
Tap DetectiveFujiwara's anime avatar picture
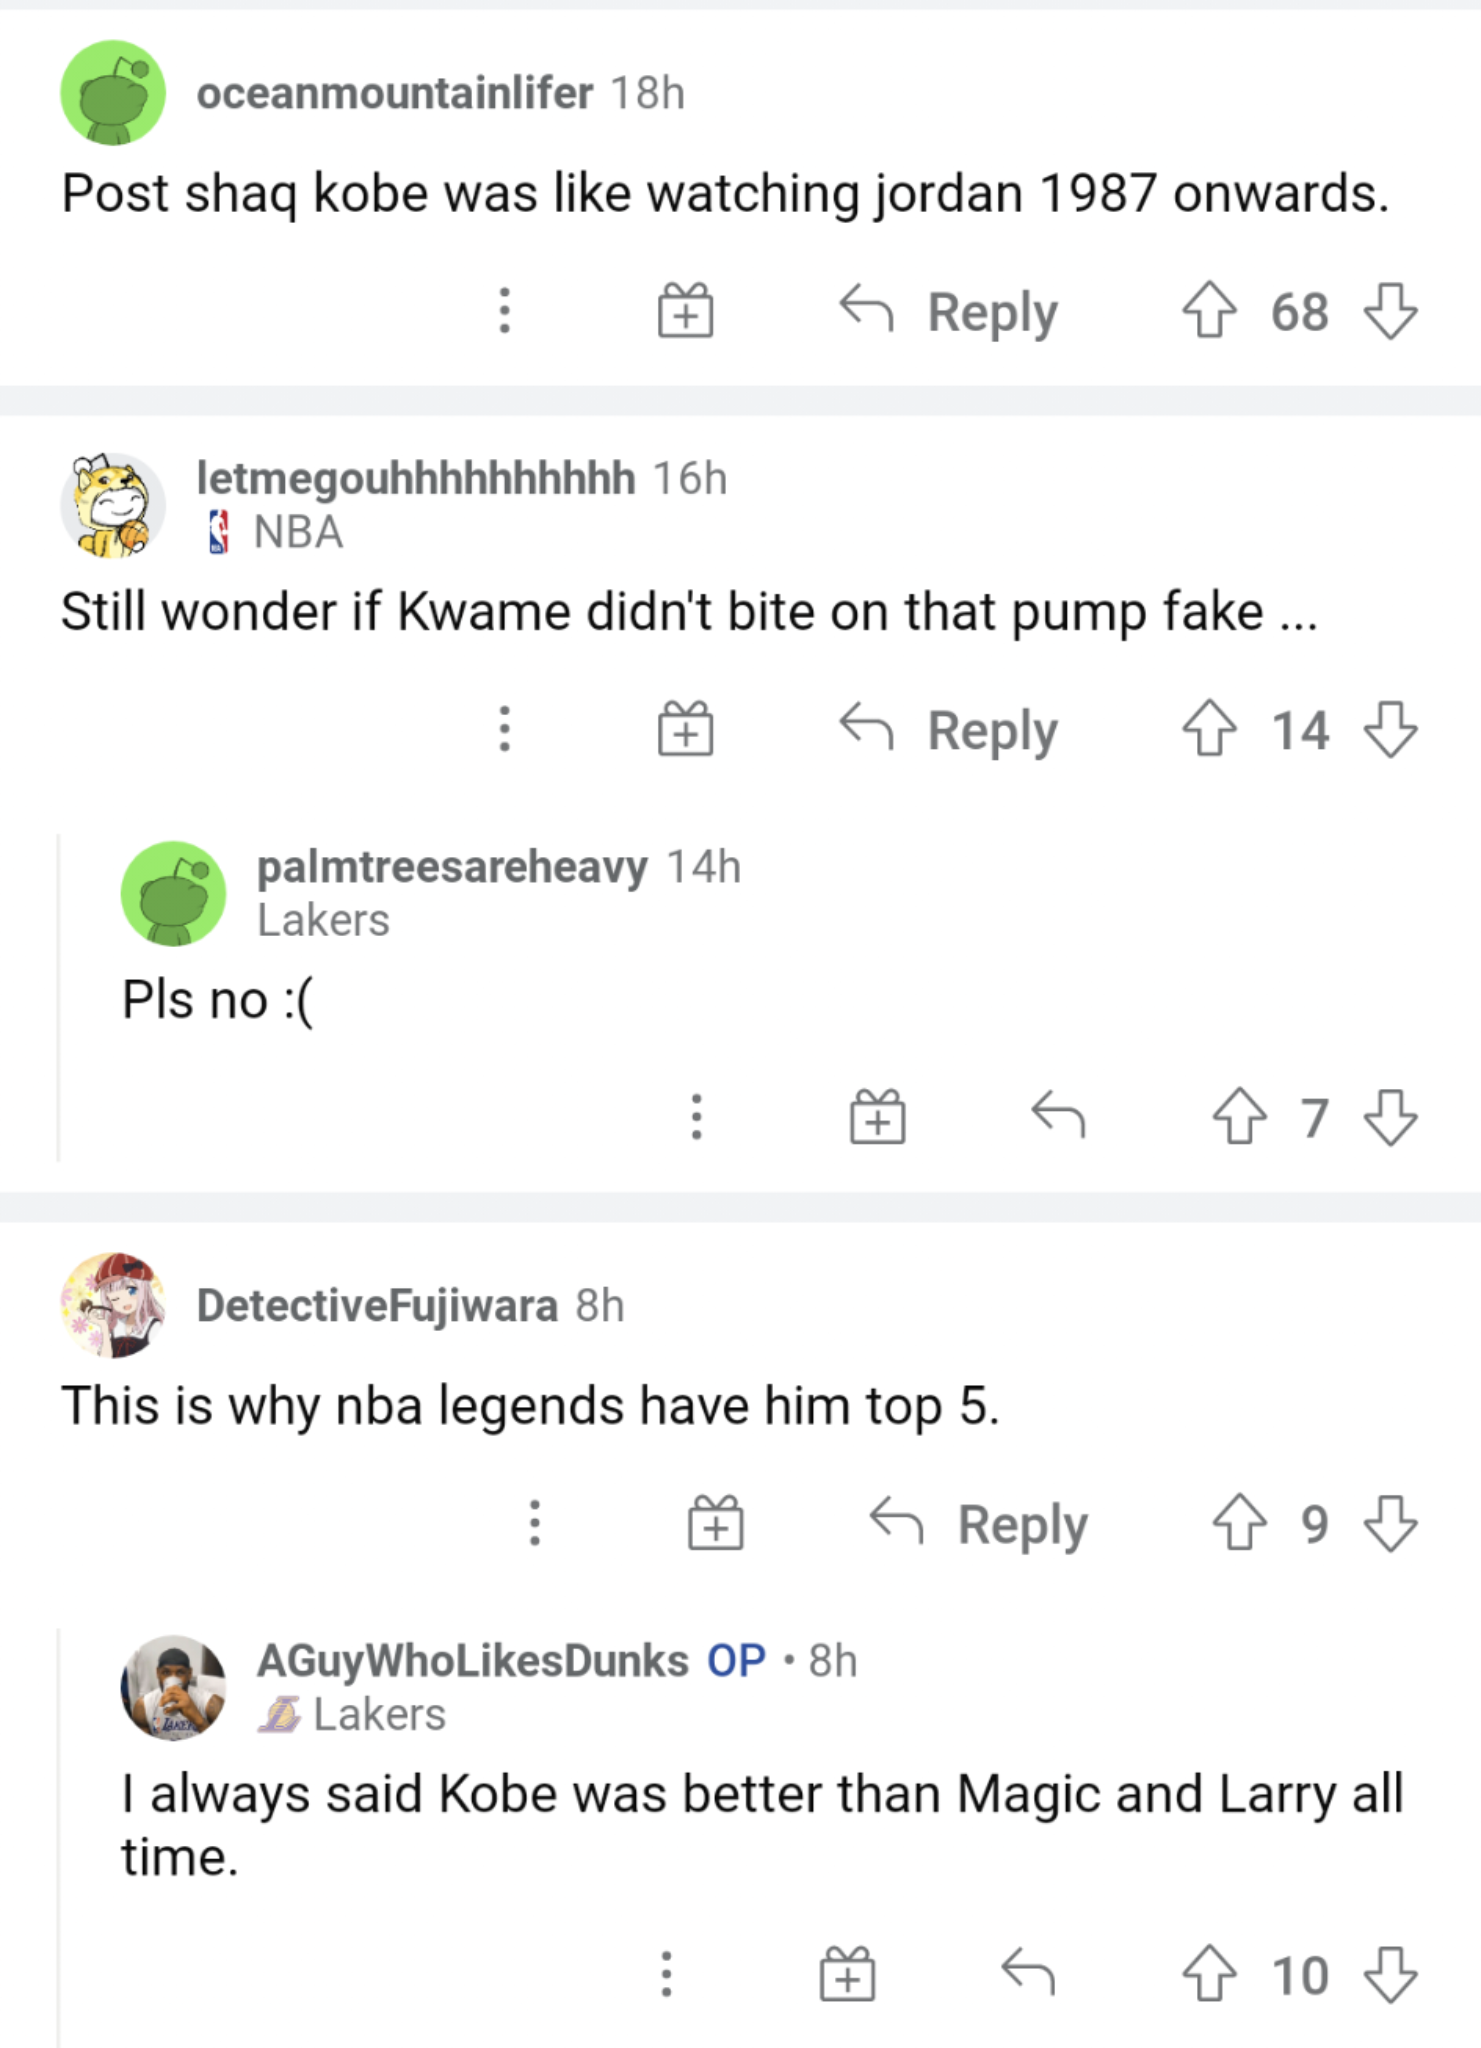coord(113,1305)
